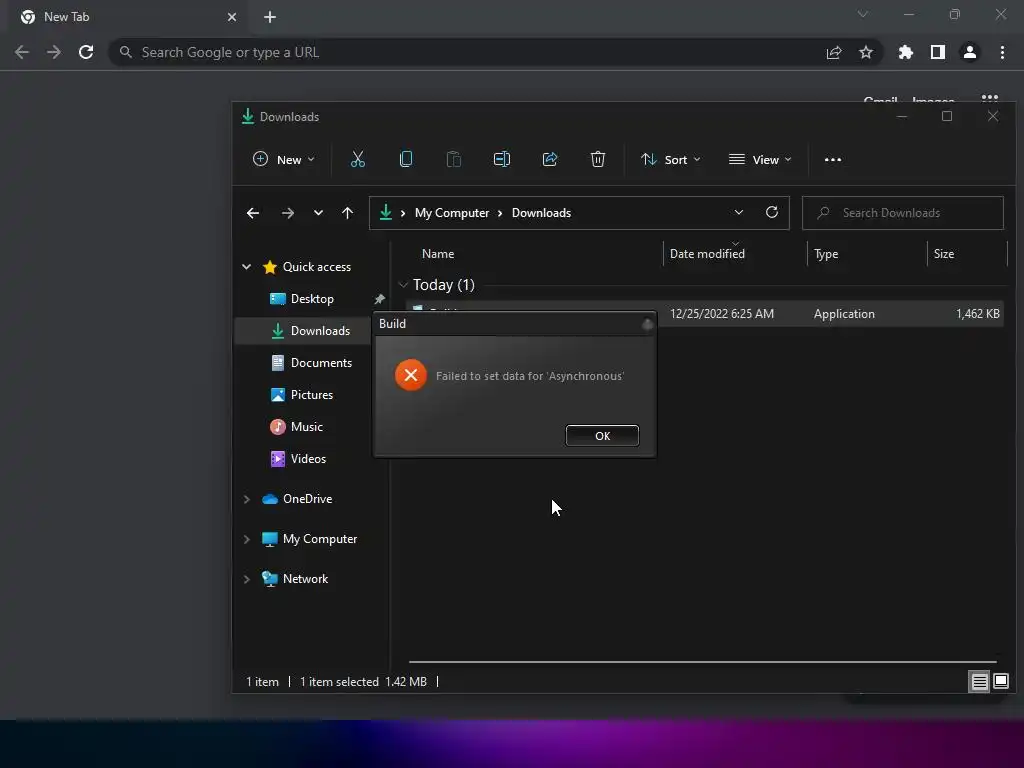Click the Cut scissors icon in Explorer toolbar
The height and width of the screenshot is (768, 1024).
pos(357,159)
